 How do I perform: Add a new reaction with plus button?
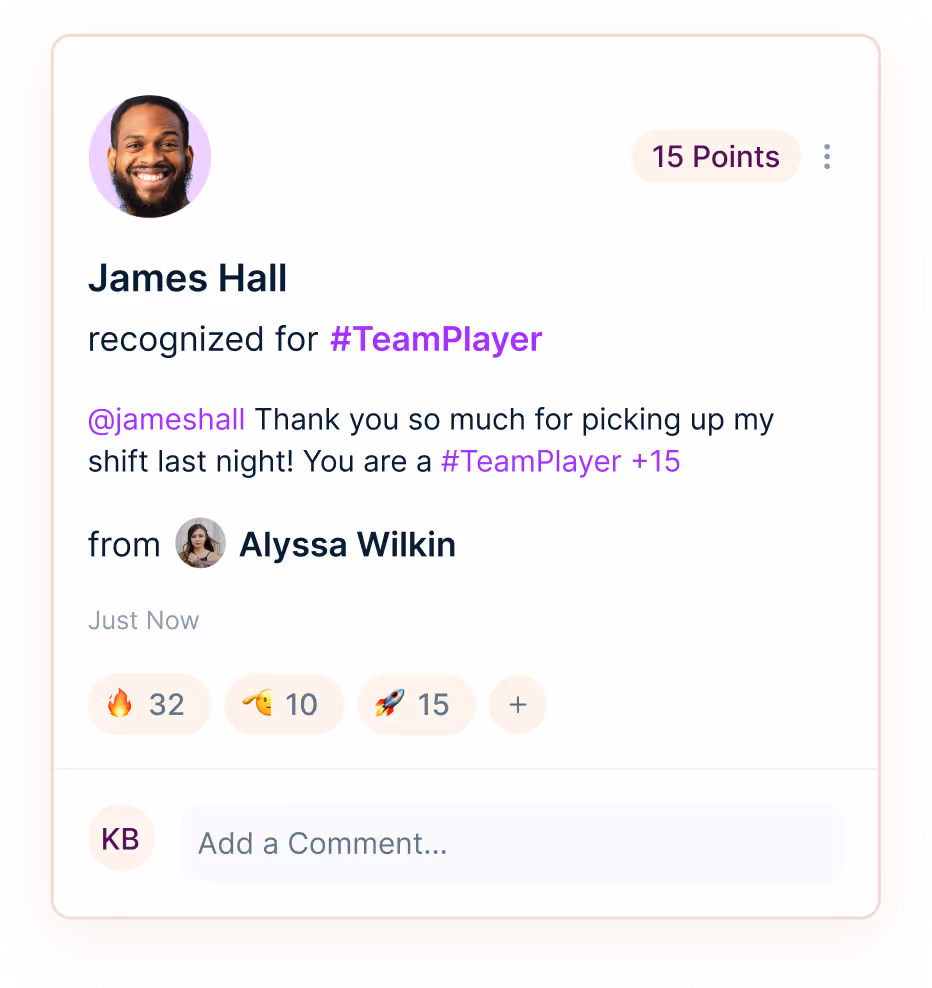[518, 704]
